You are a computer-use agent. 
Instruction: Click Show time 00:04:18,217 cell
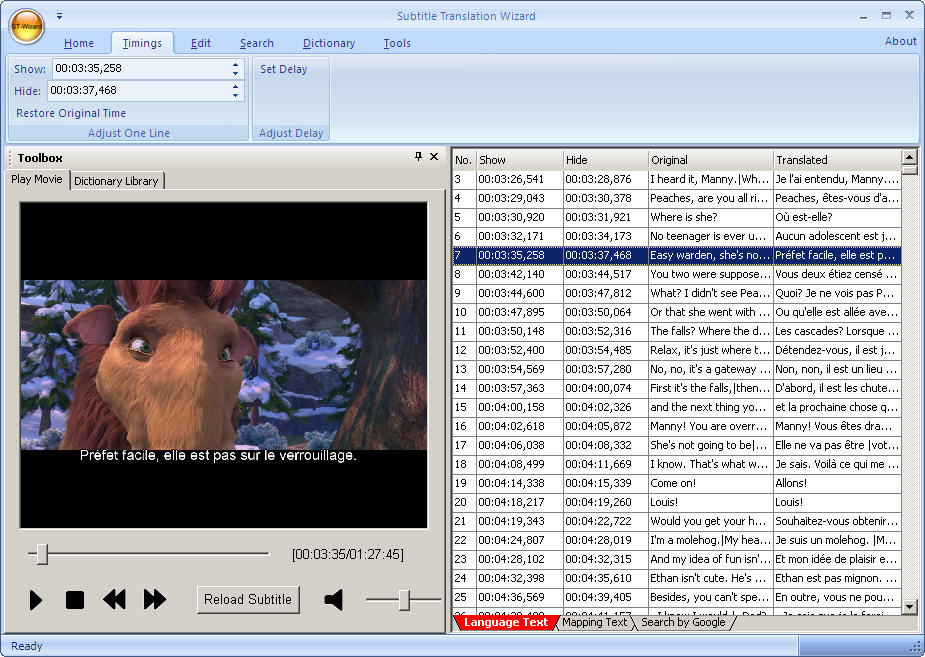click(x=520, y=502)
